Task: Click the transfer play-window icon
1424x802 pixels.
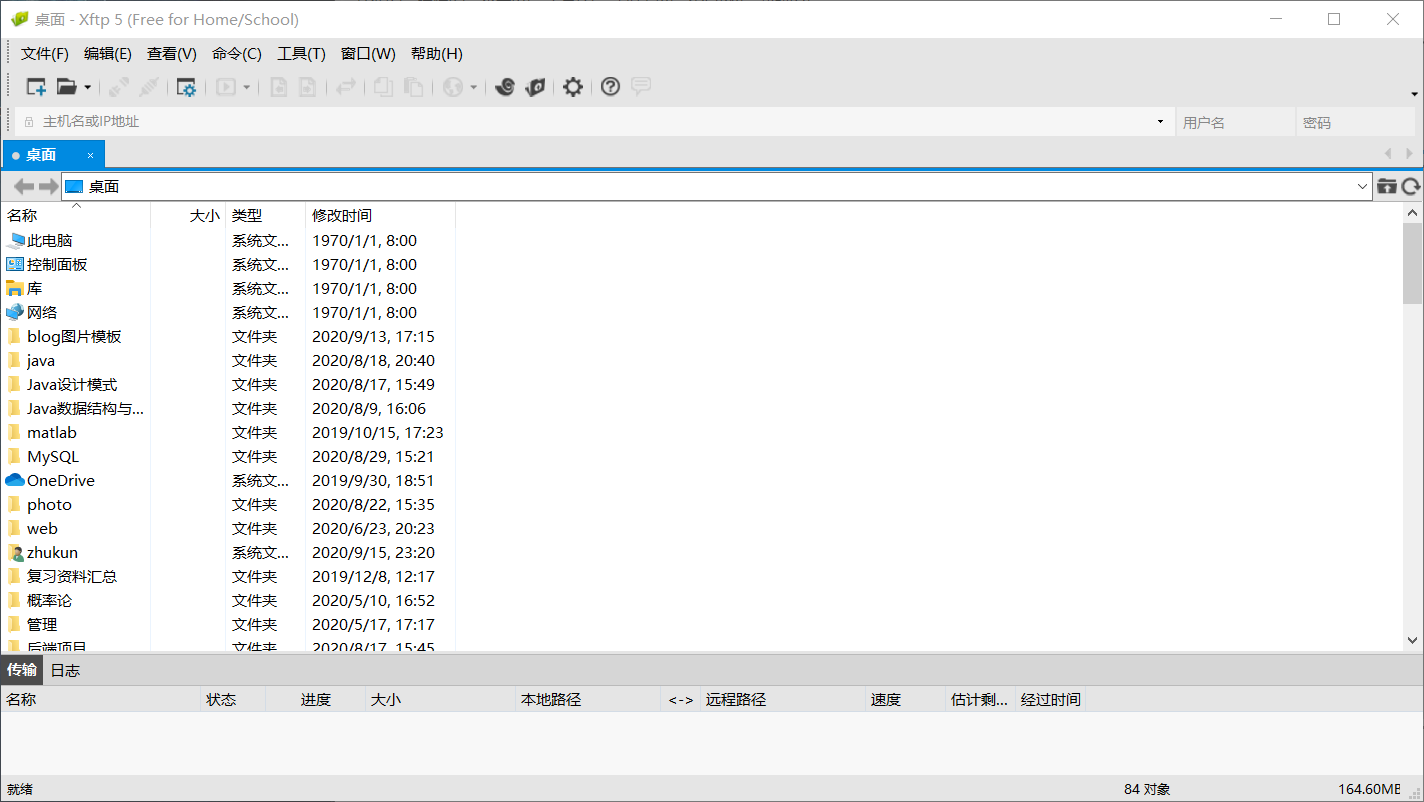Action: 226,87
